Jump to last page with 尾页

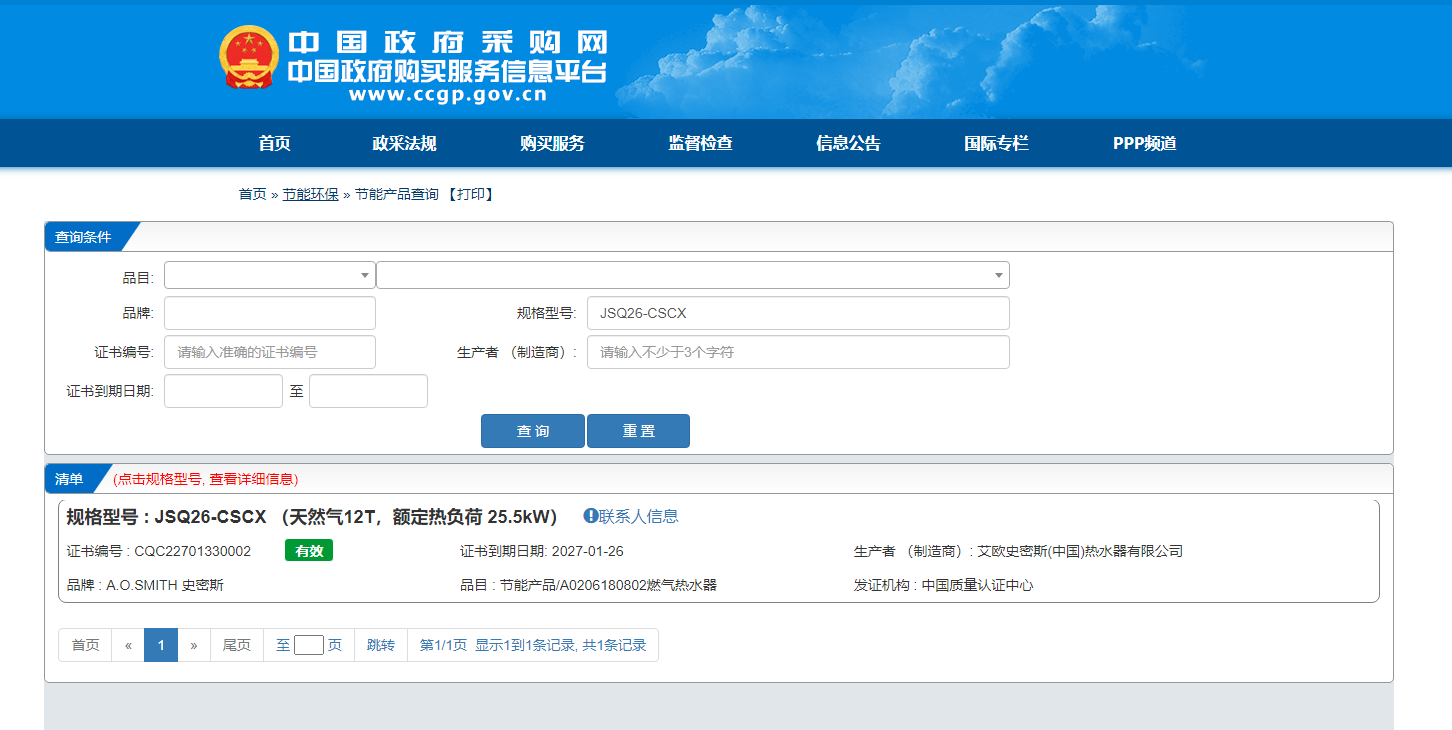click(237, 645)
